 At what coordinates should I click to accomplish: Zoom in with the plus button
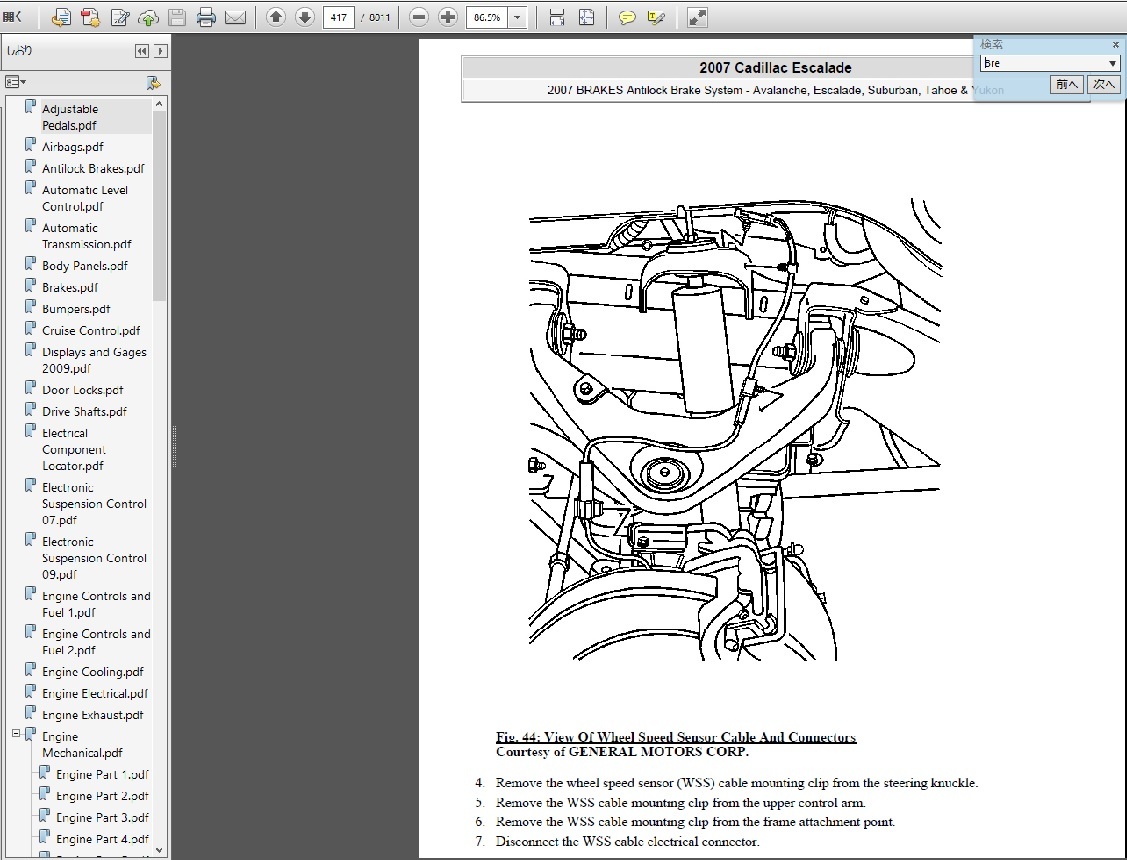[x=448, y=17]
